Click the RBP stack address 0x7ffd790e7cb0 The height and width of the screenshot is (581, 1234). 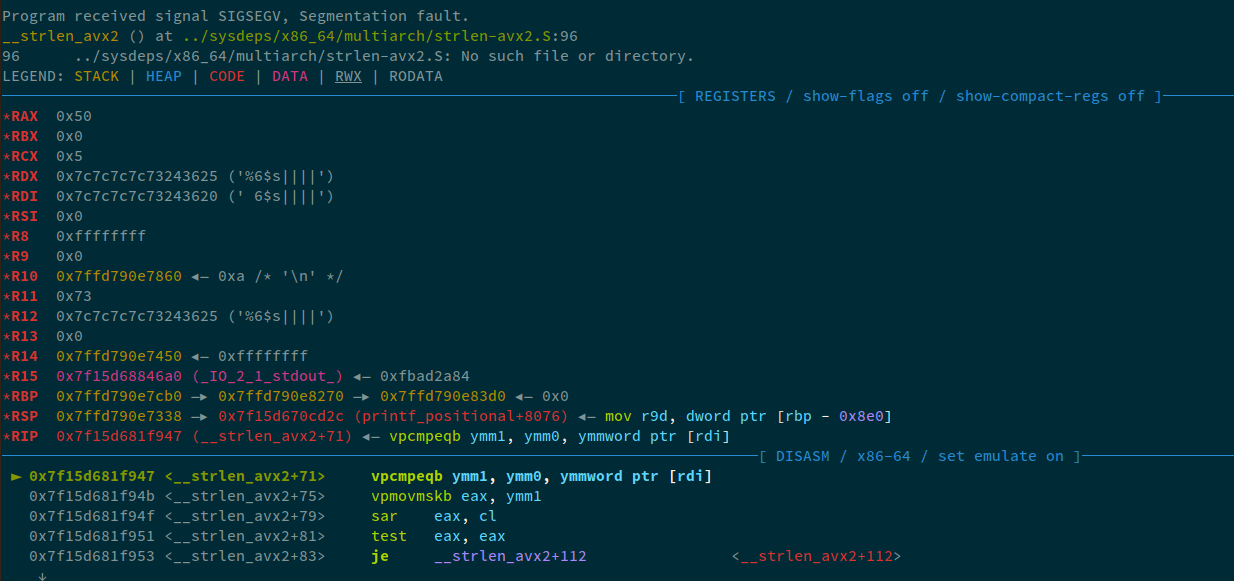tap(119, 396)
